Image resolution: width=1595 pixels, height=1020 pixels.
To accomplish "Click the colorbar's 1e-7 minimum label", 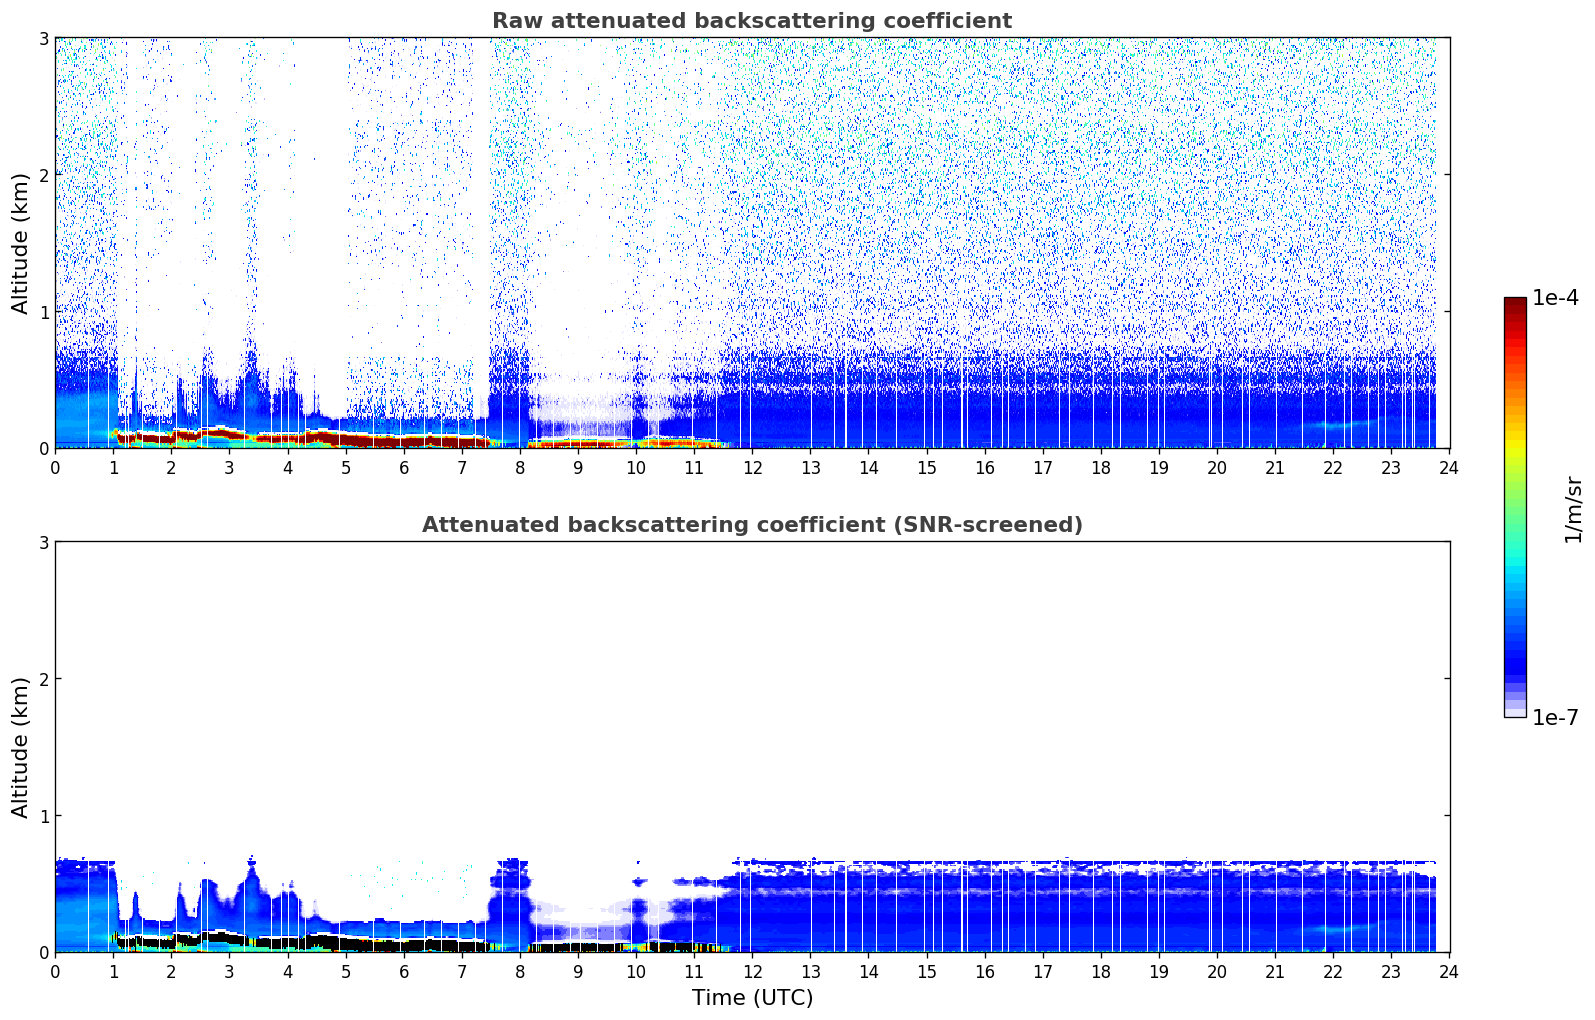I will [1554, 717].
